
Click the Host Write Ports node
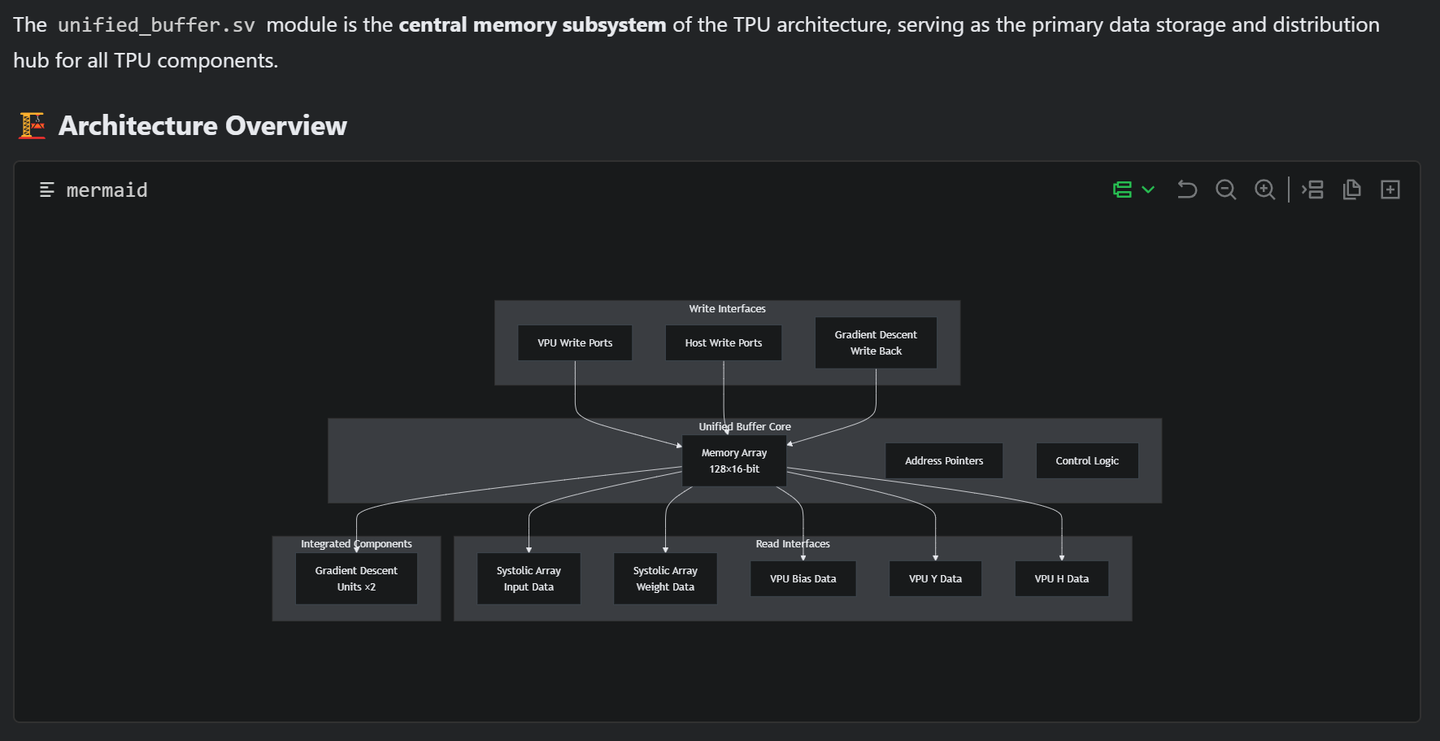click(723, 343)
